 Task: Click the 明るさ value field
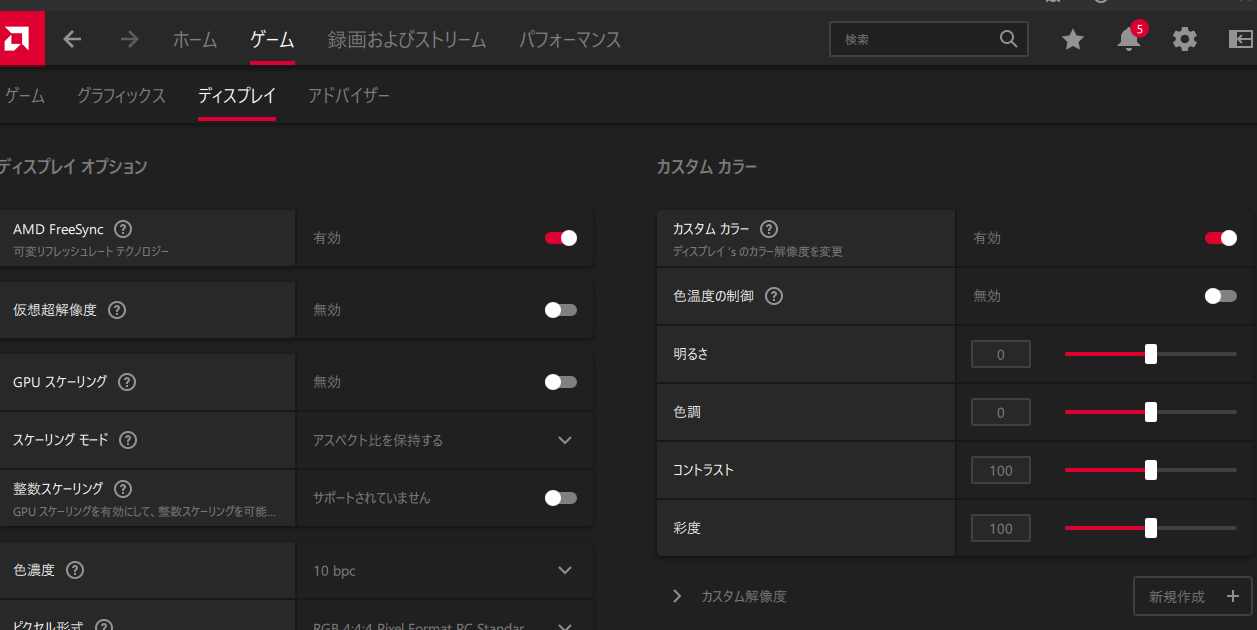(1001, 354)
